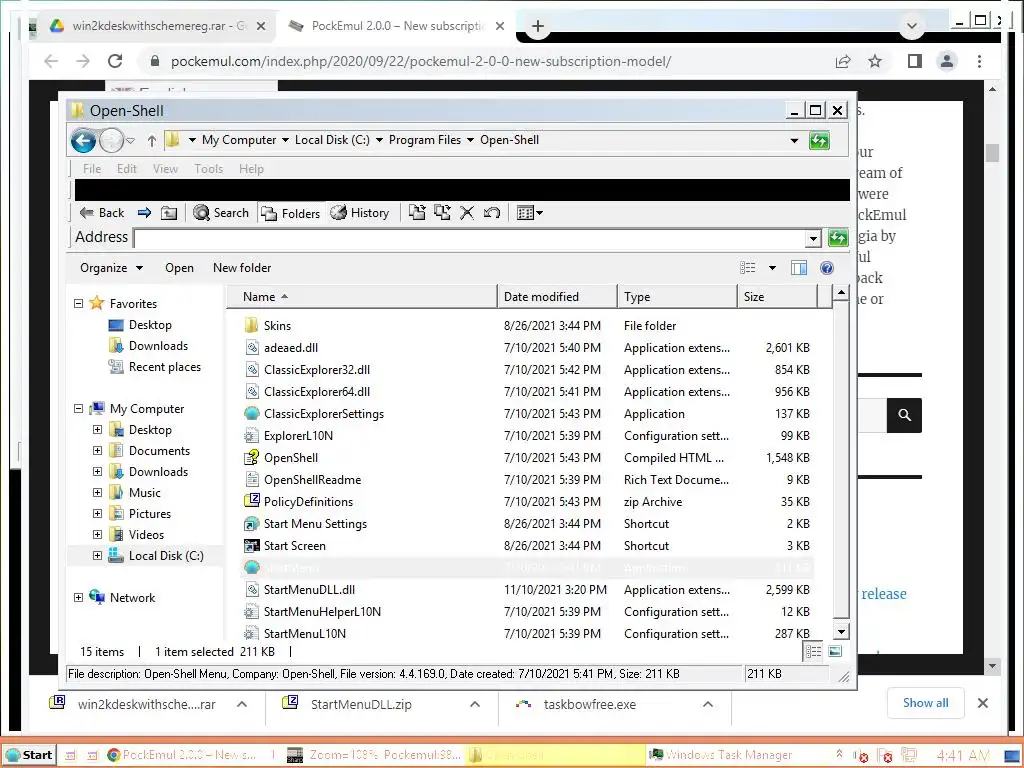Collapse the My Computer tree node
Image resolution: width=1024 pixels, height=768 pixels.
79,409
